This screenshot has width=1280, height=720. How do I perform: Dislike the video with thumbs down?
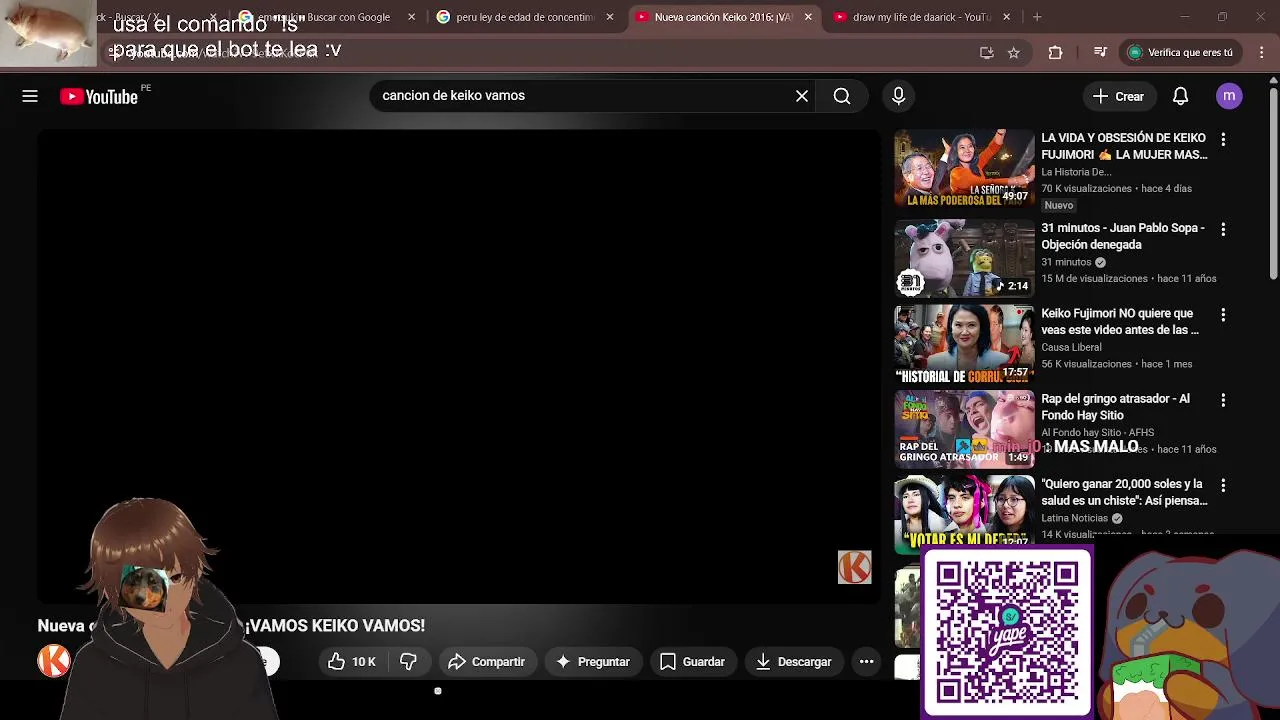point(408,662)
